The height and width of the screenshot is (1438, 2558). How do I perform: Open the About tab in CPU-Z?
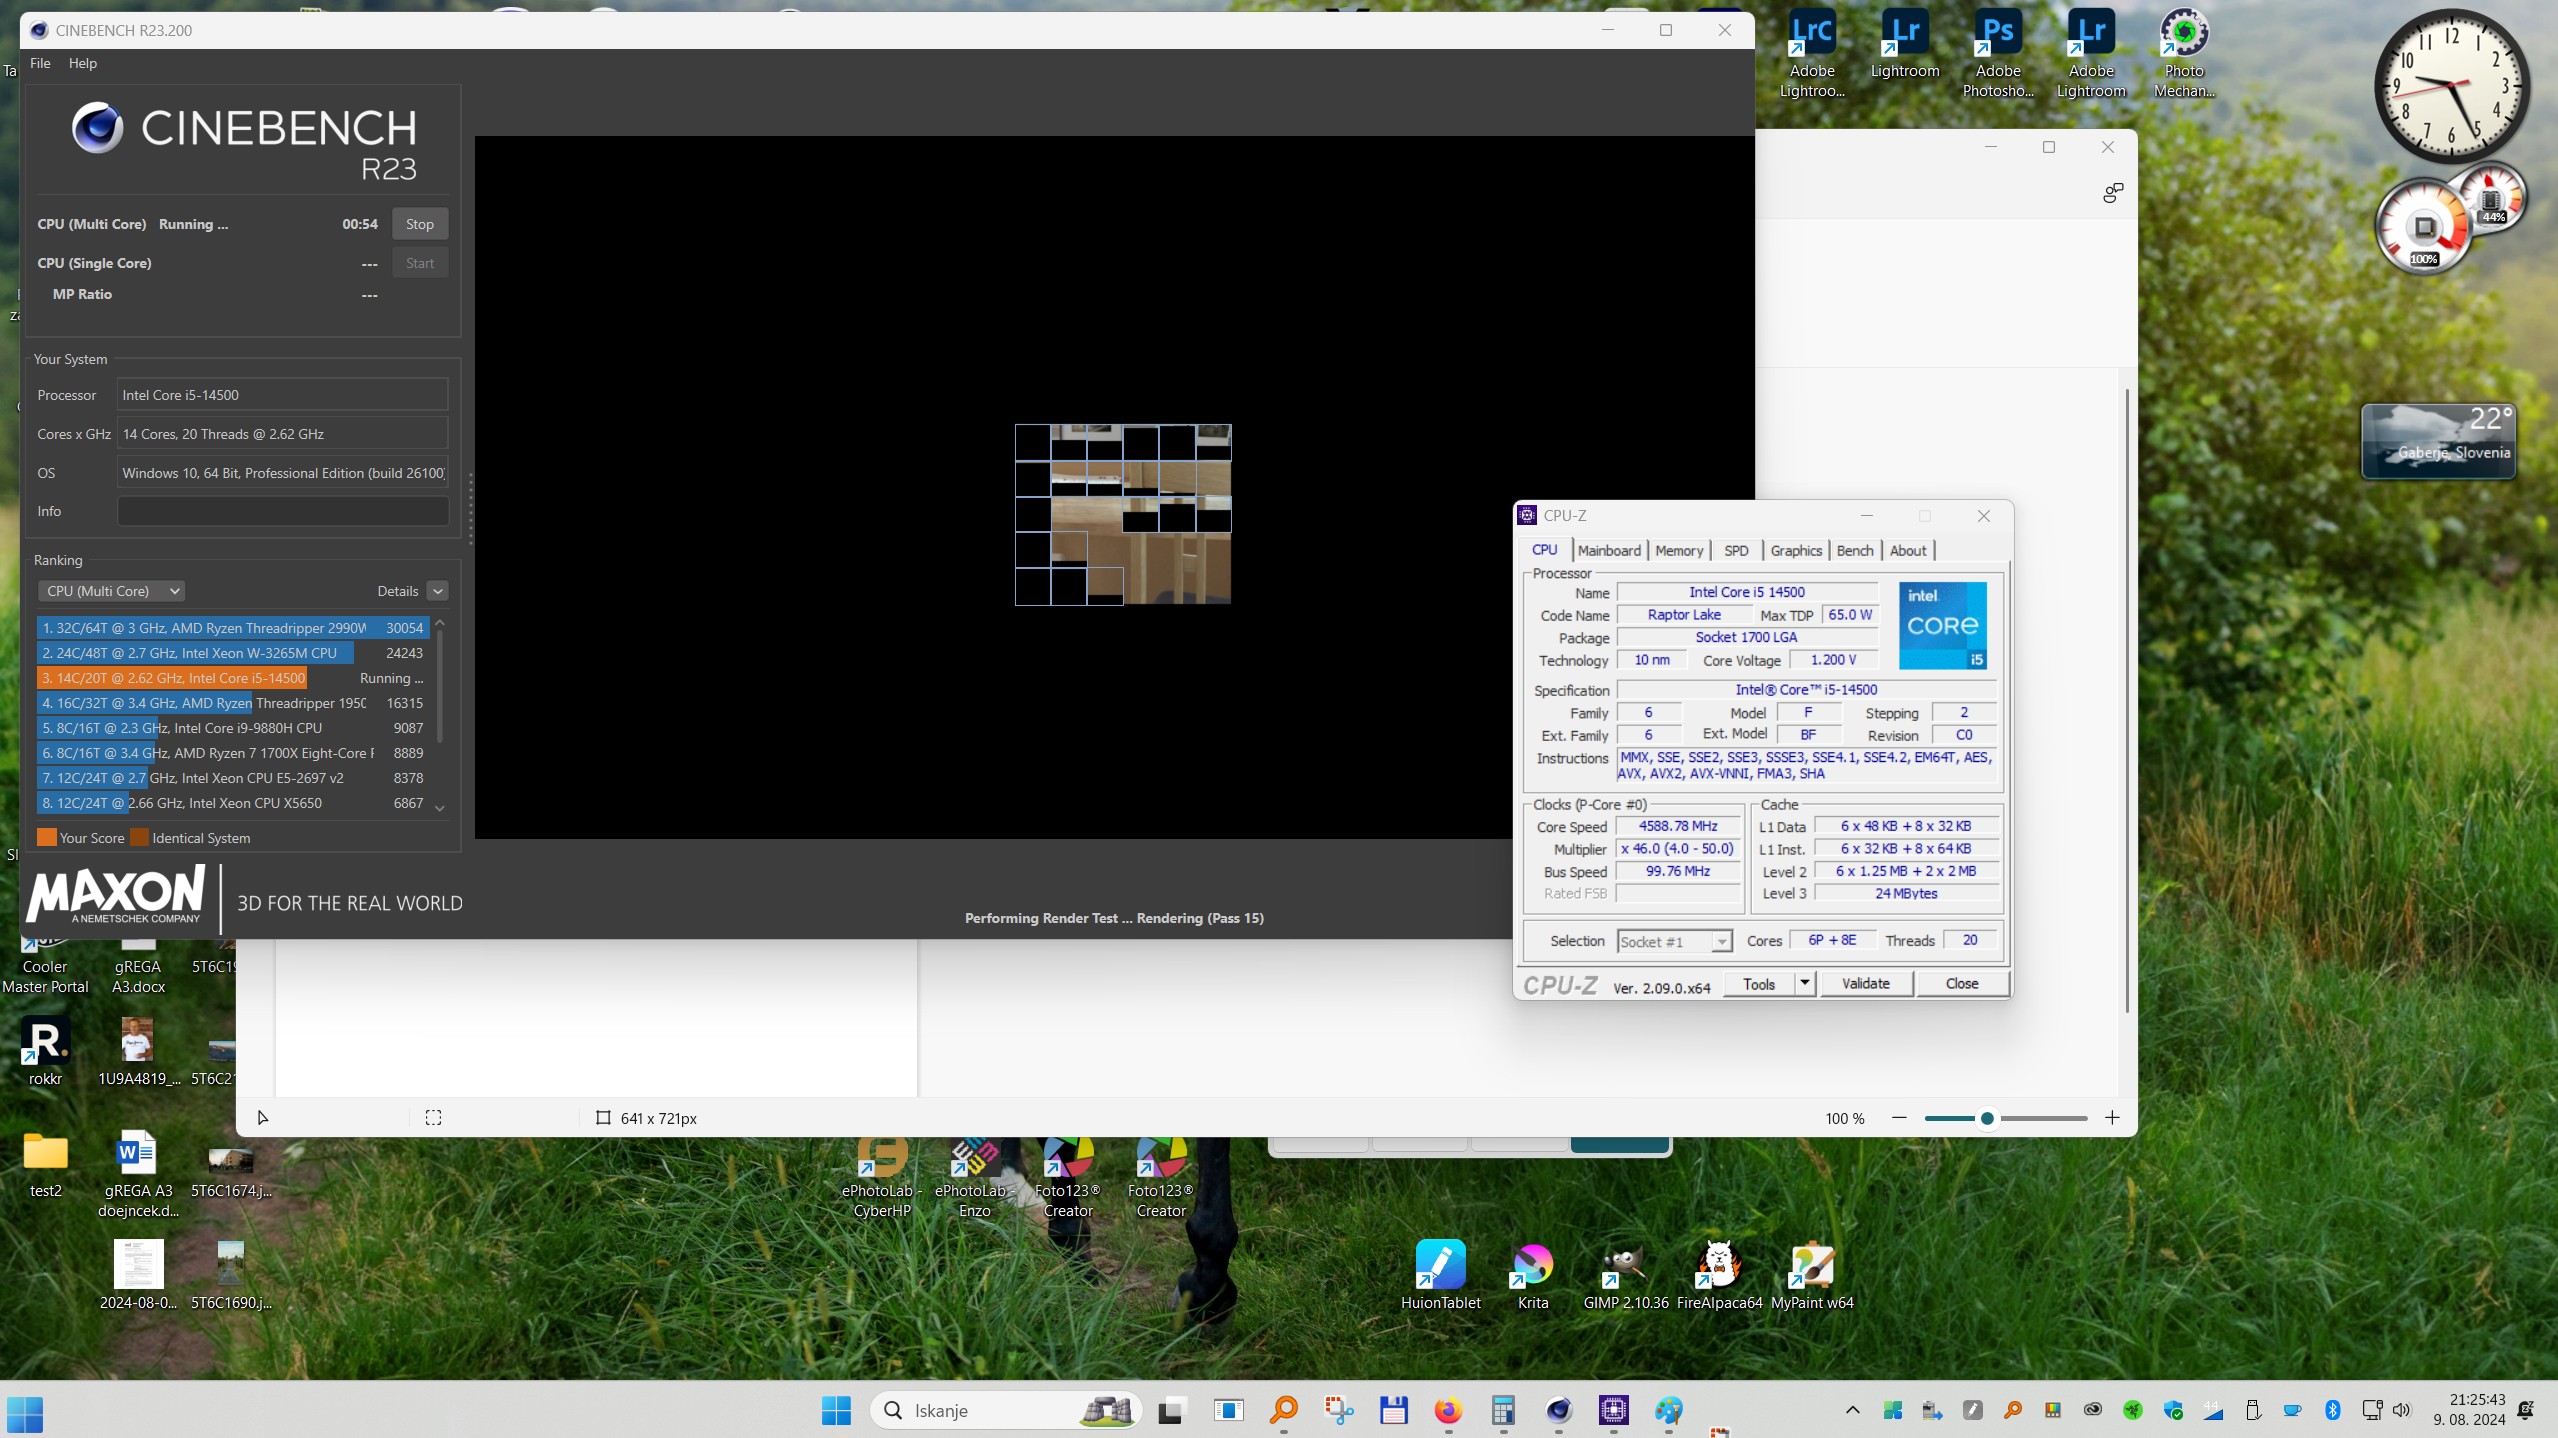1908,550
